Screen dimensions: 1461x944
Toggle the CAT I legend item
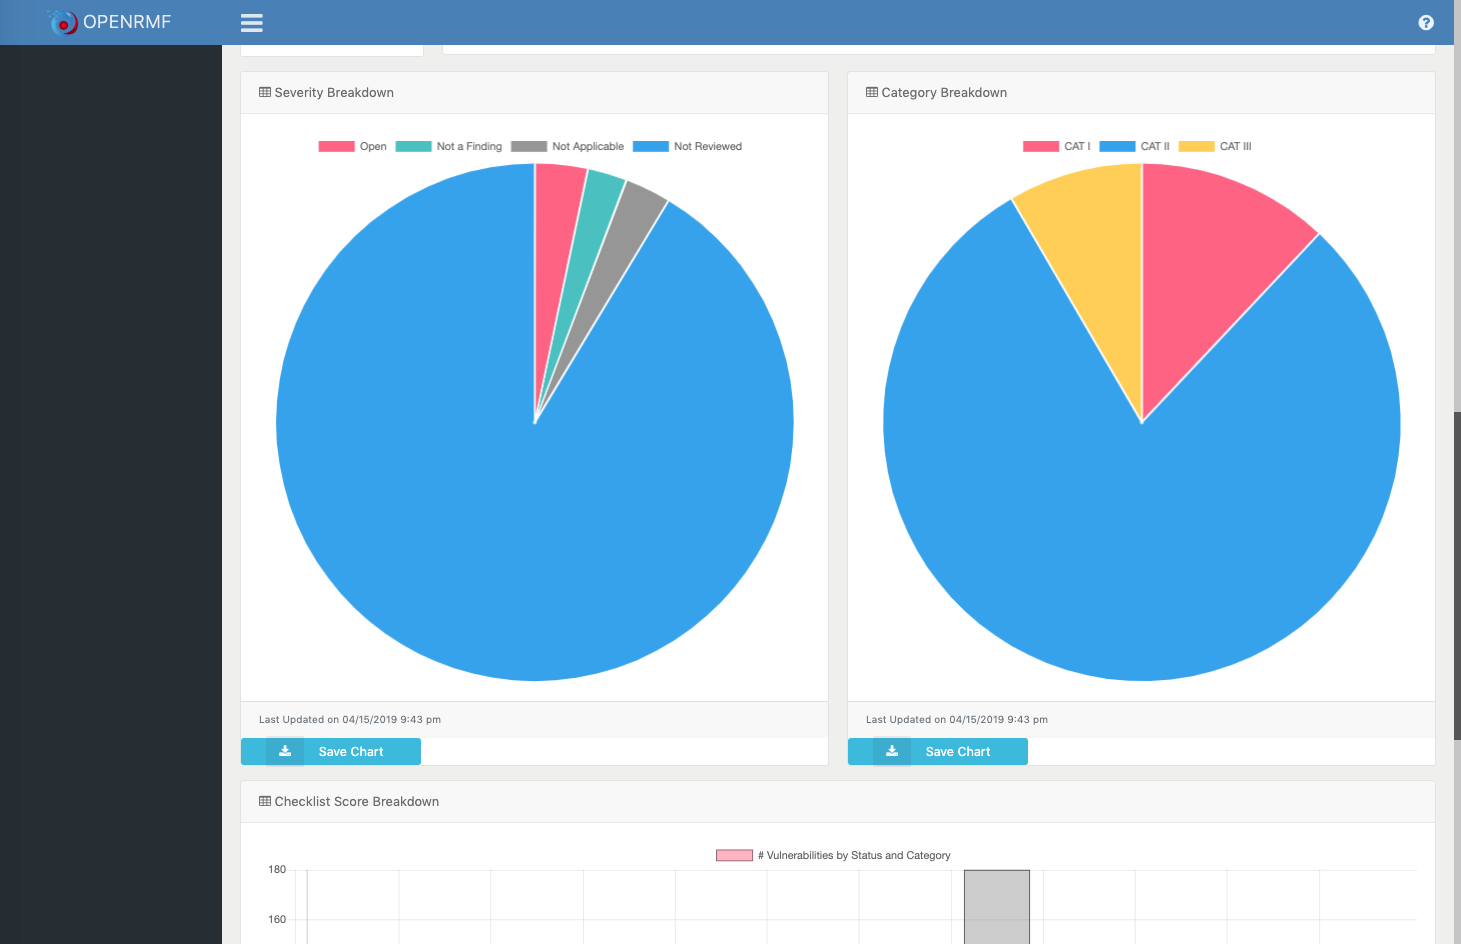tap(1057, 146)
